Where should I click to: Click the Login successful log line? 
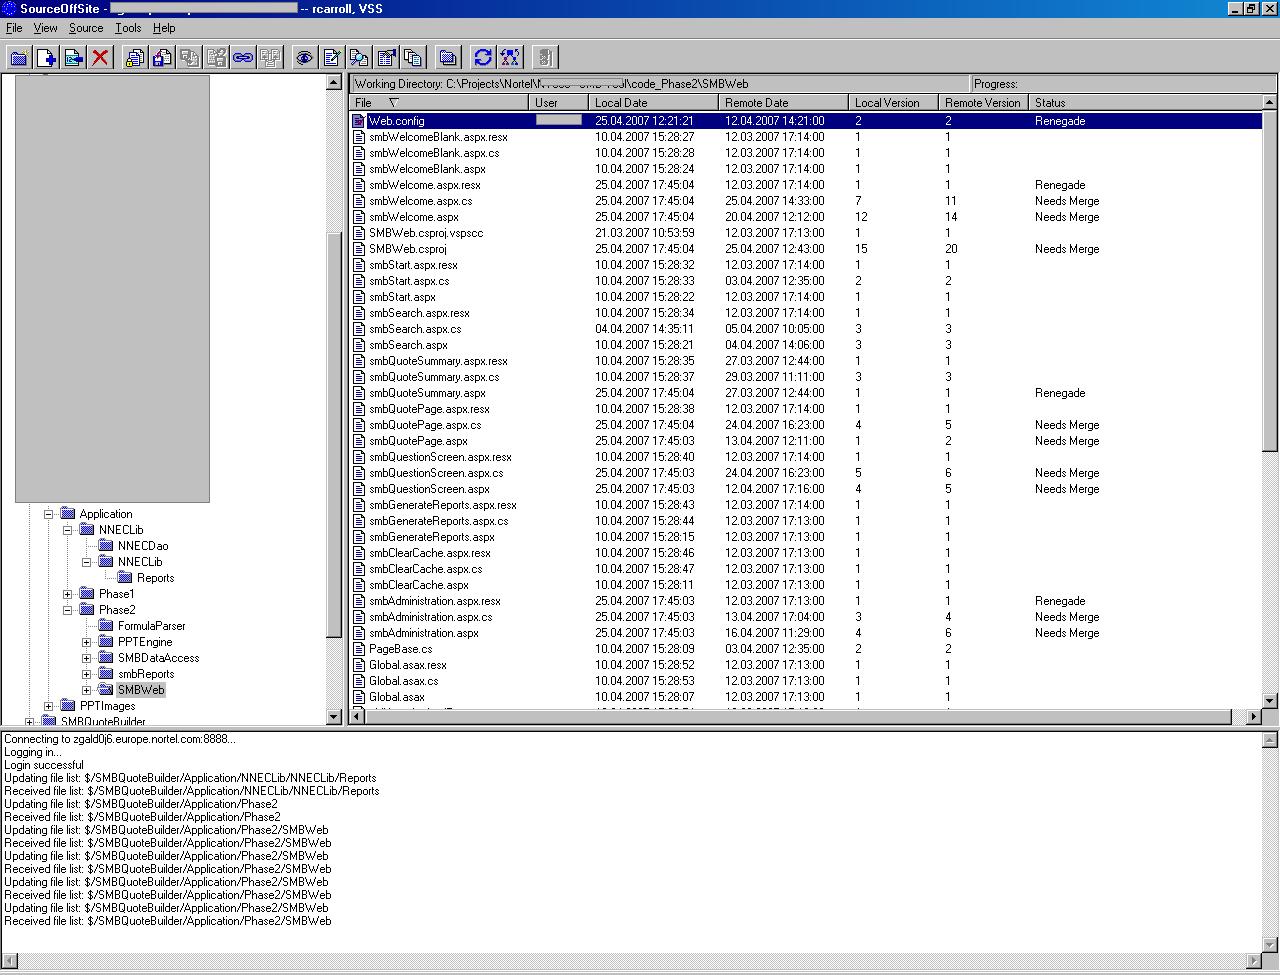click(44, 765)
